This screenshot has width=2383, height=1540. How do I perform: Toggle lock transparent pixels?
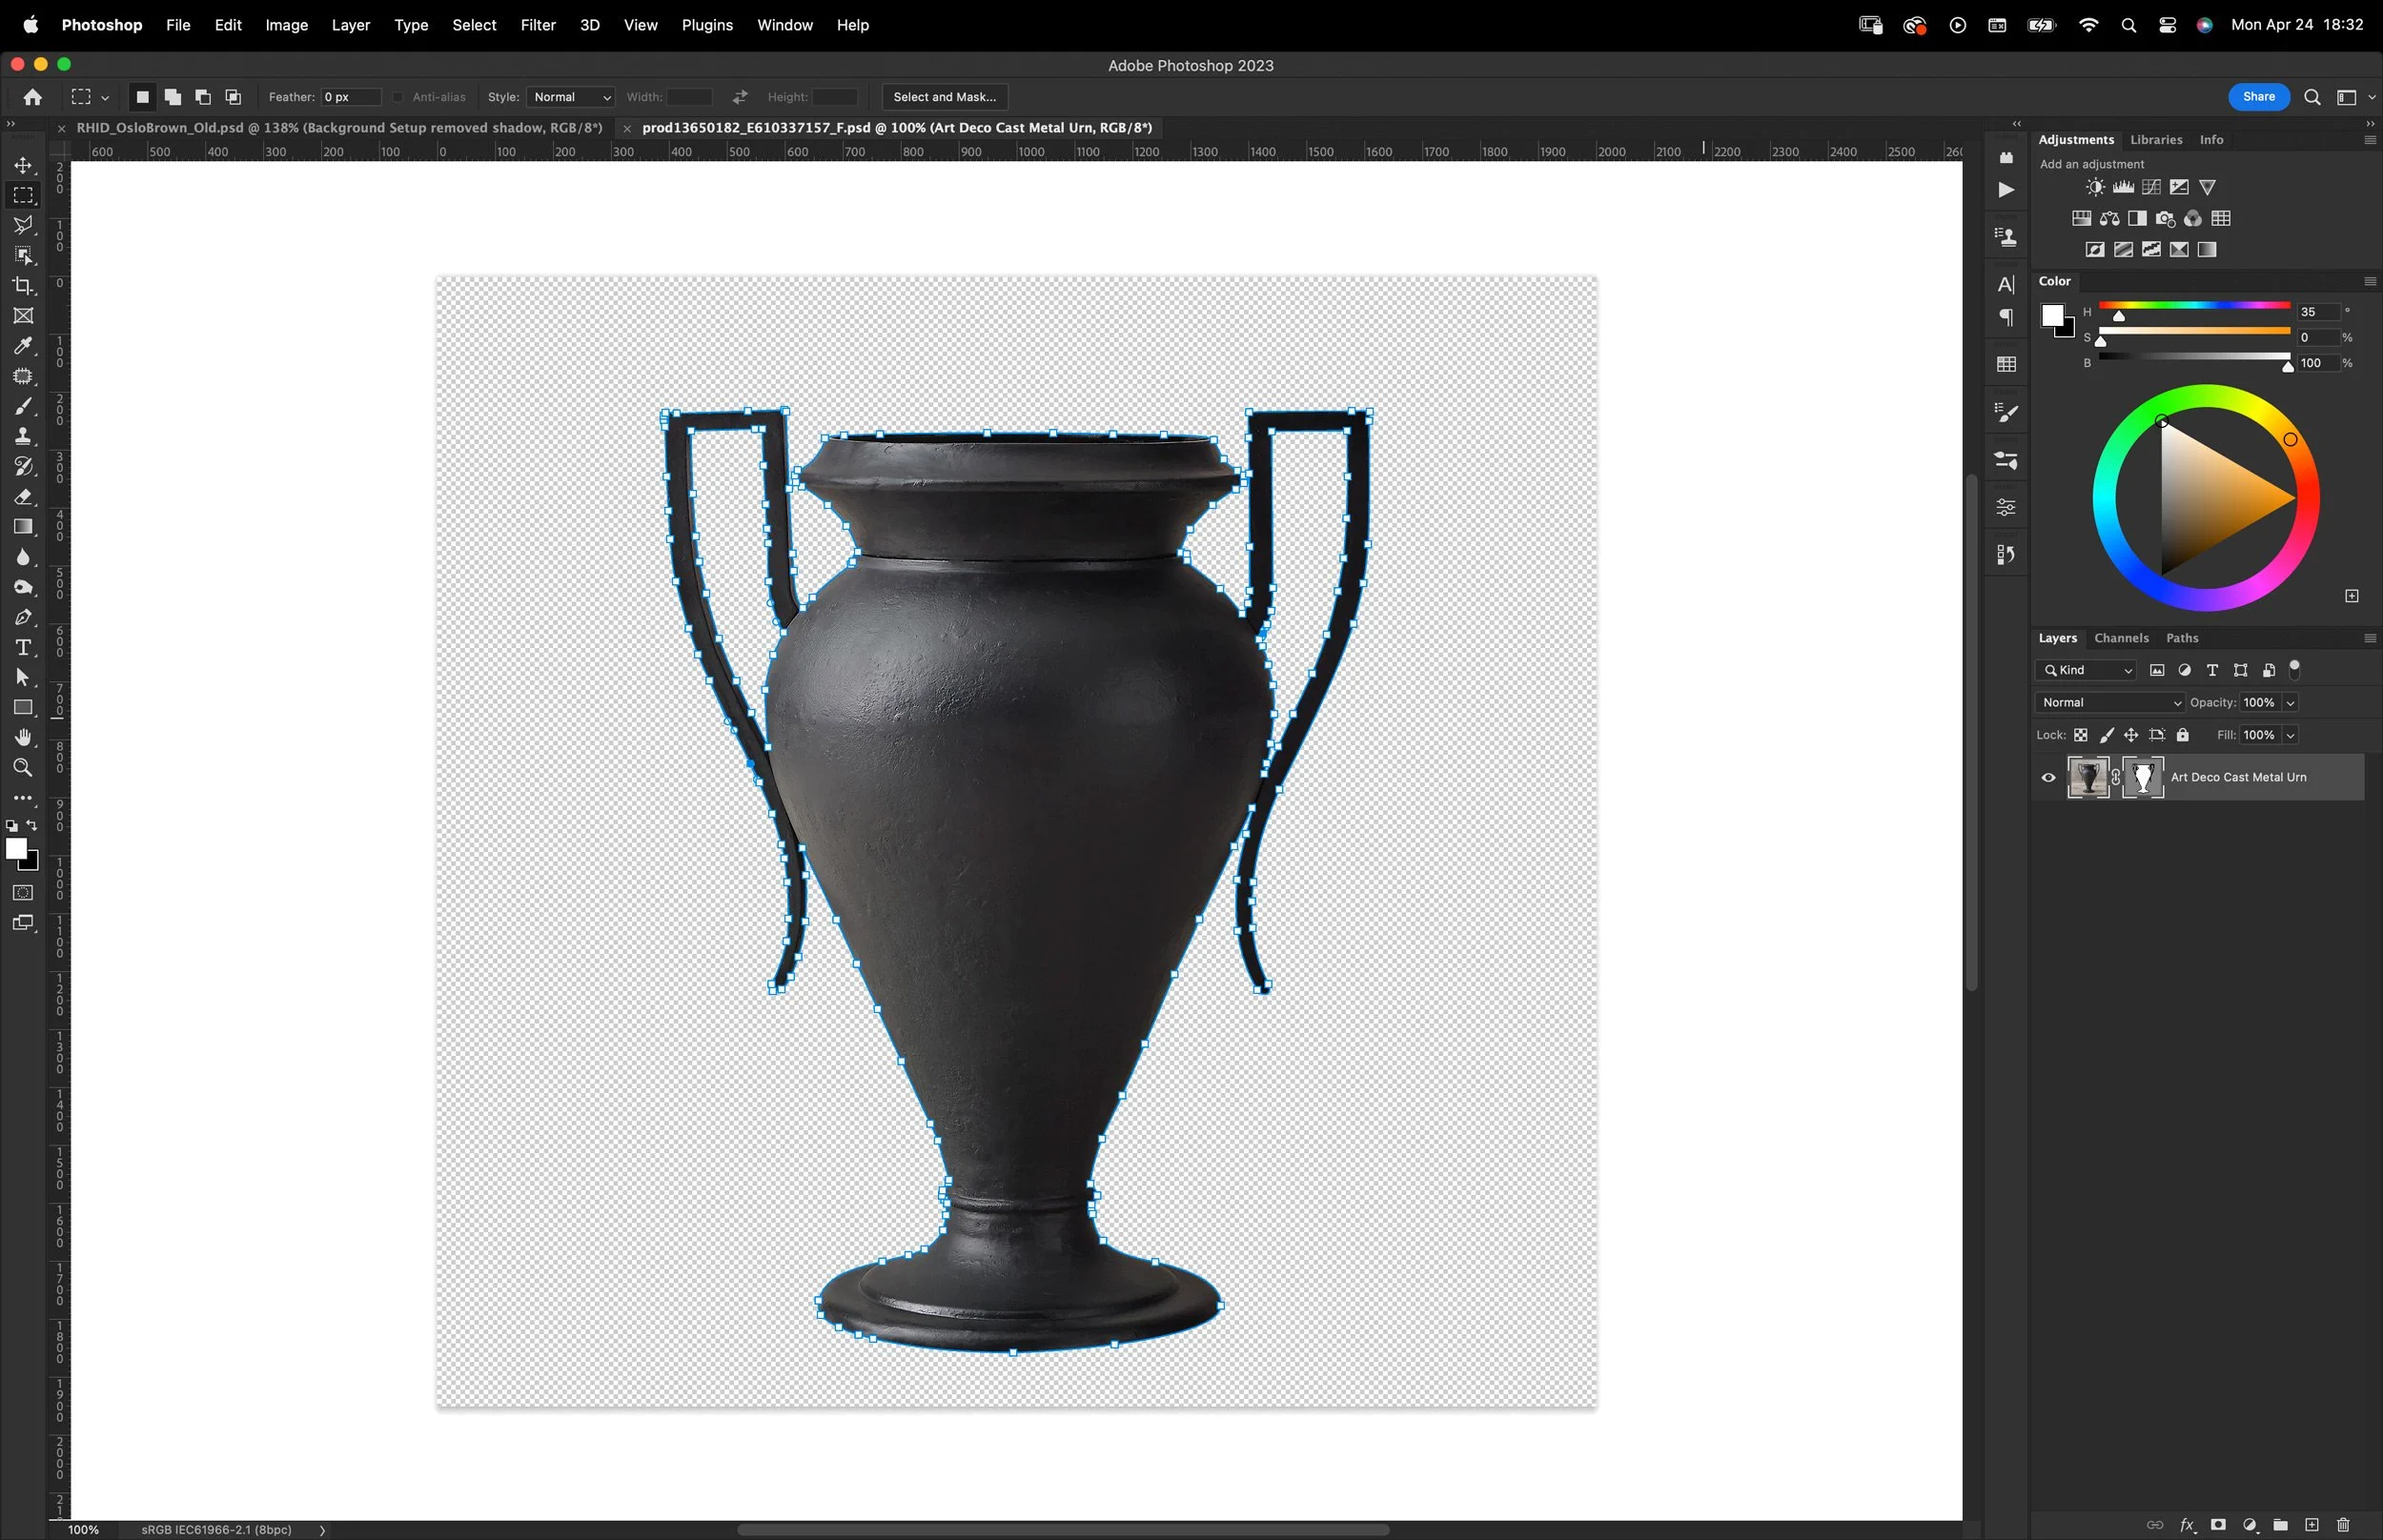[2081, 735]
